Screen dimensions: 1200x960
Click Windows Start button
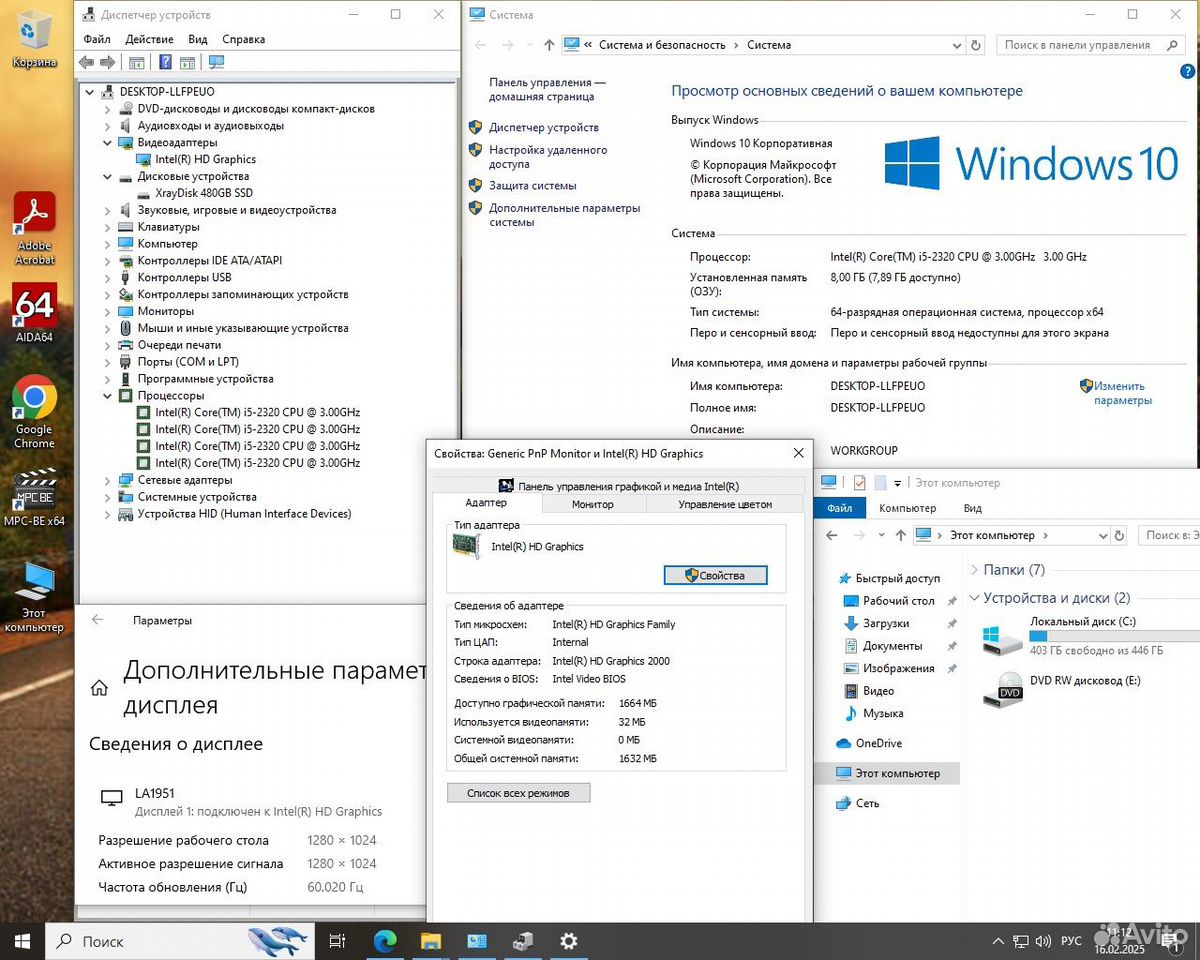point(22,941)
